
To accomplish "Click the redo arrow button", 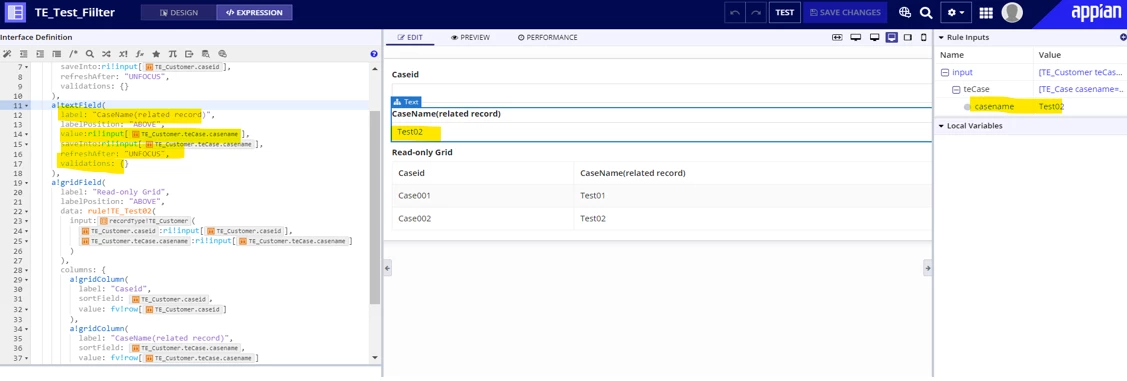I will click(x=756, y=12).
